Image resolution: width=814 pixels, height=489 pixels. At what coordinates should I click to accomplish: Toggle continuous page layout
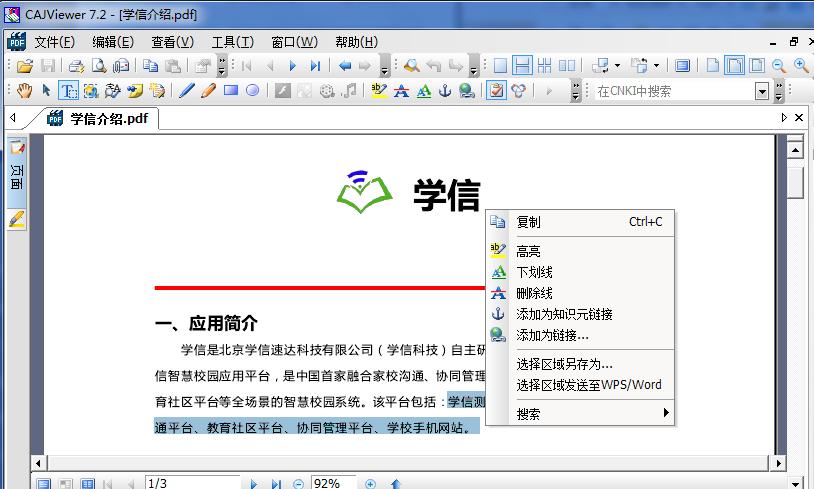(x=522, y=66)
